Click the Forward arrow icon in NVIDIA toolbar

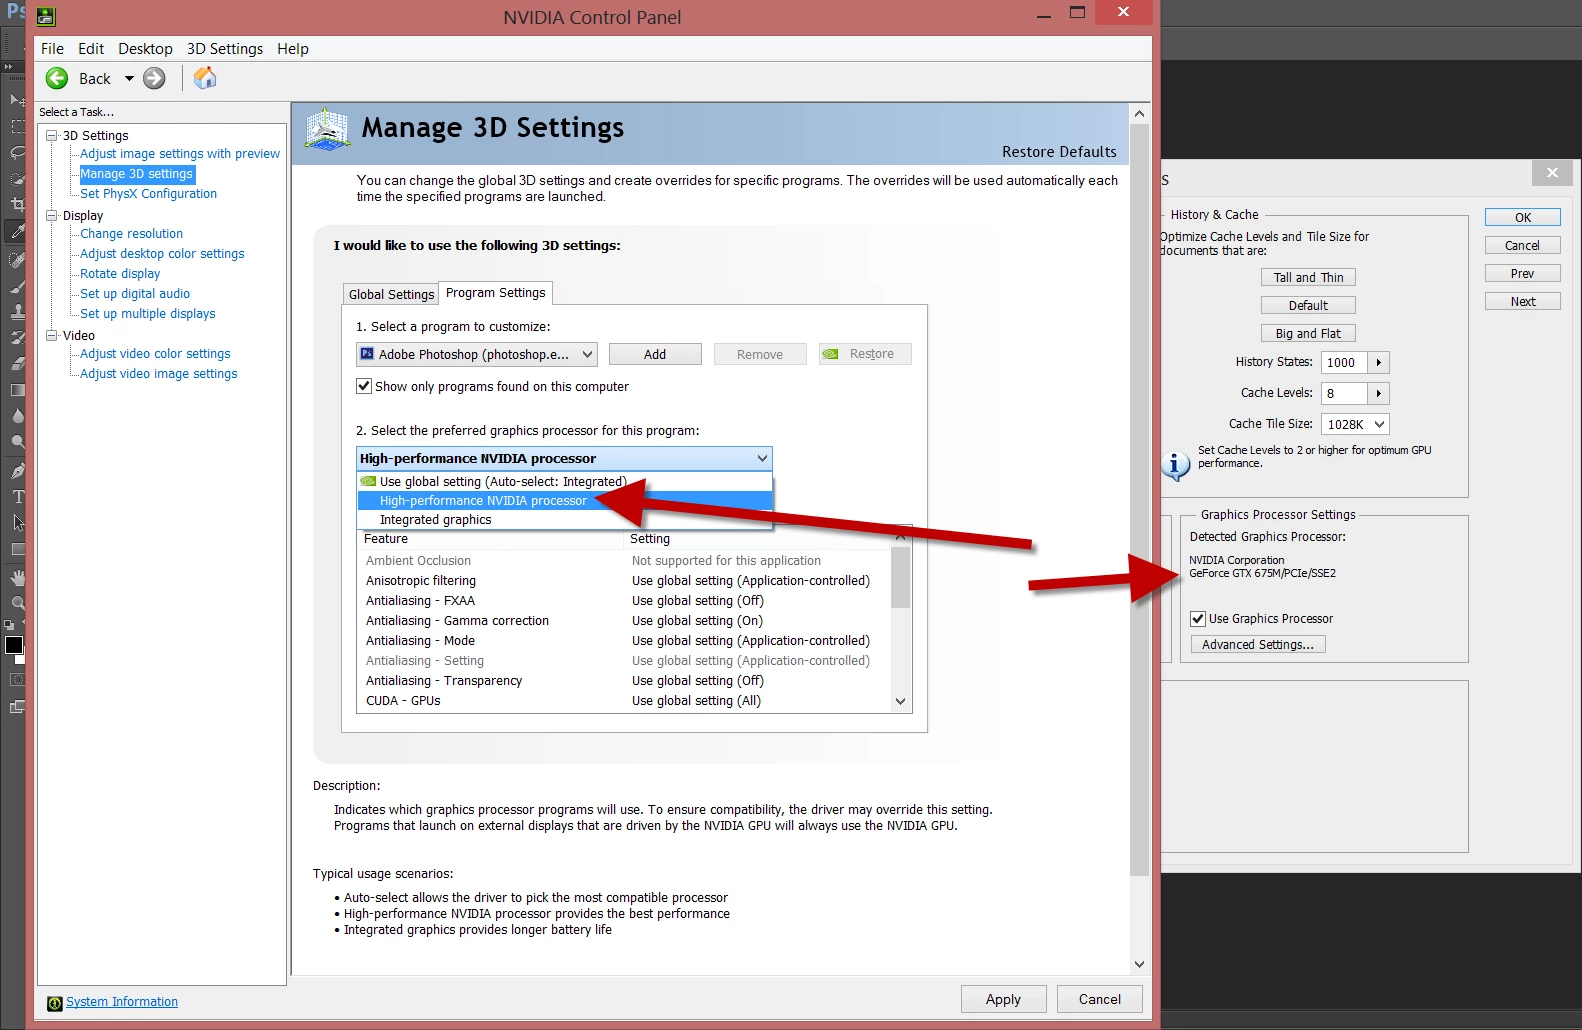154,78
